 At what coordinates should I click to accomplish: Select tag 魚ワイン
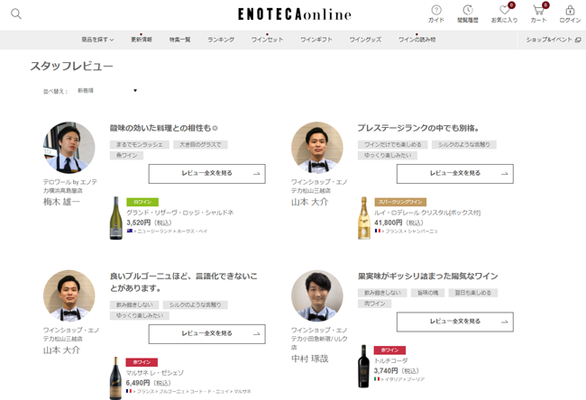point(127,155)
